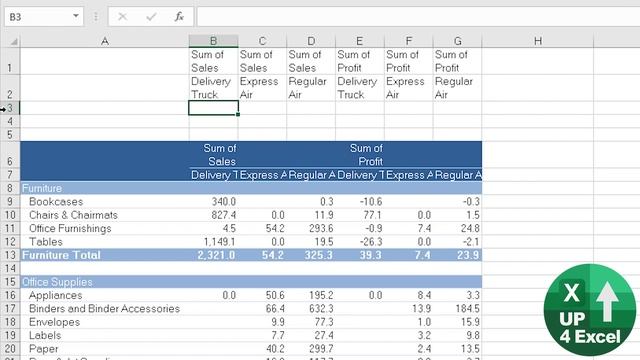
Task: Click value 1,149.1 for Tables
Action: tap(220, 242)
